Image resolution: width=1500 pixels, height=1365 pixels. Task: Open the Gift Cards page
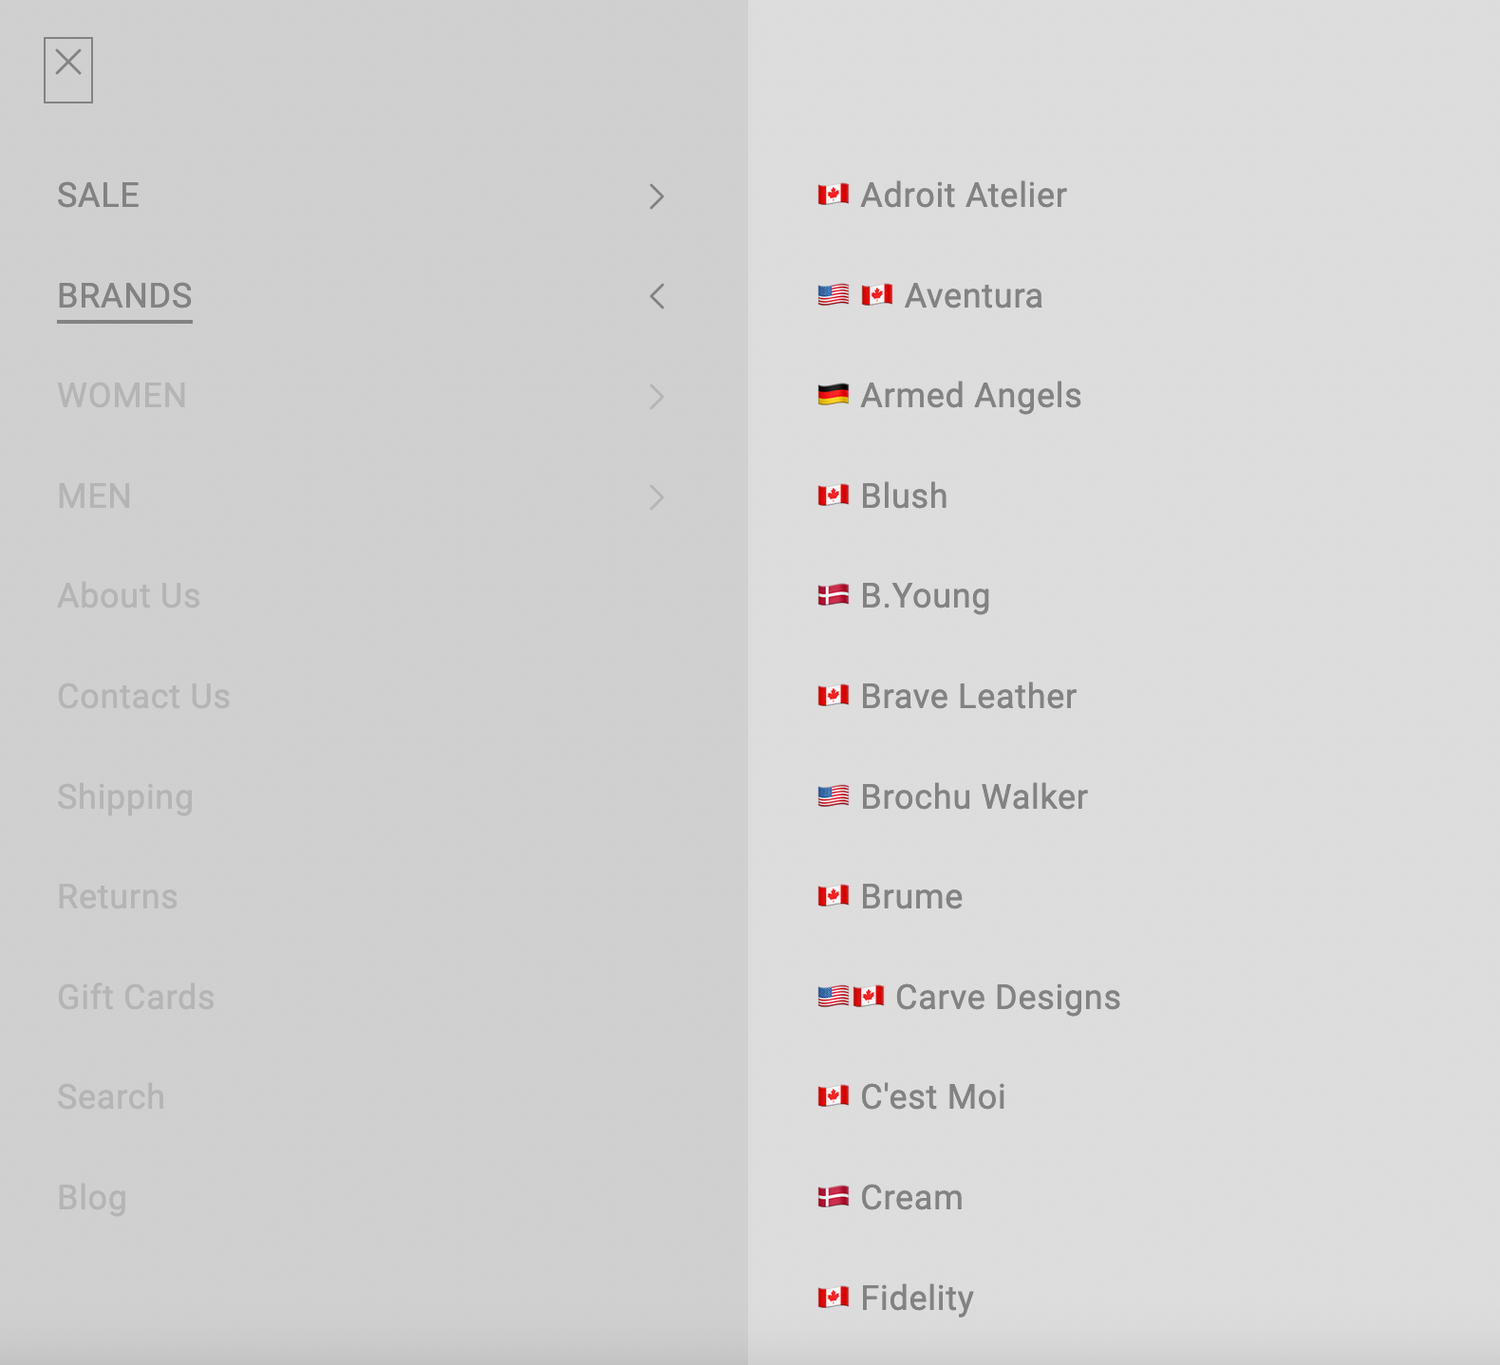click(136, 997)
